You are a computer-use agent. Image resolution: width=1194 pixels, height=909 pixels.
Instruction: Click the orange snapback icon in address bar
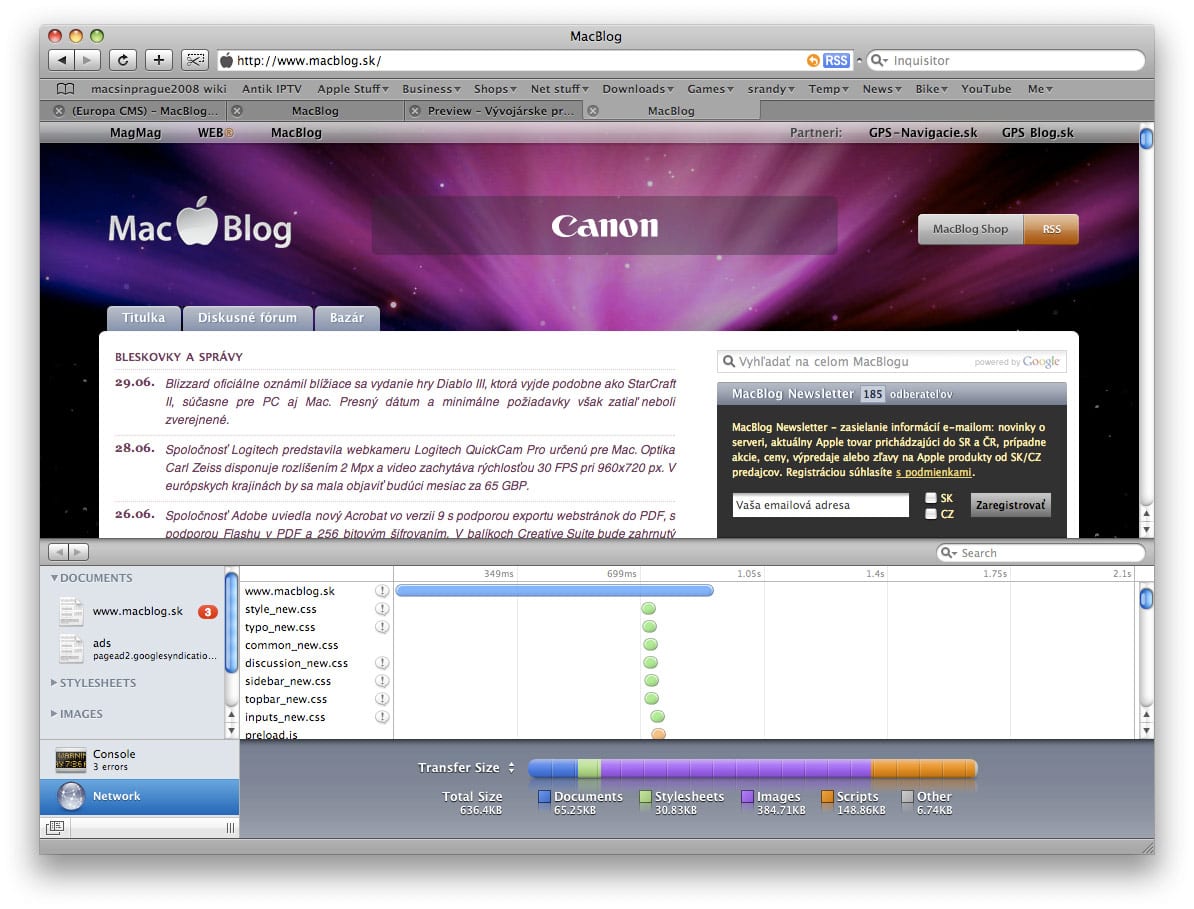click(x=813, y=60)
